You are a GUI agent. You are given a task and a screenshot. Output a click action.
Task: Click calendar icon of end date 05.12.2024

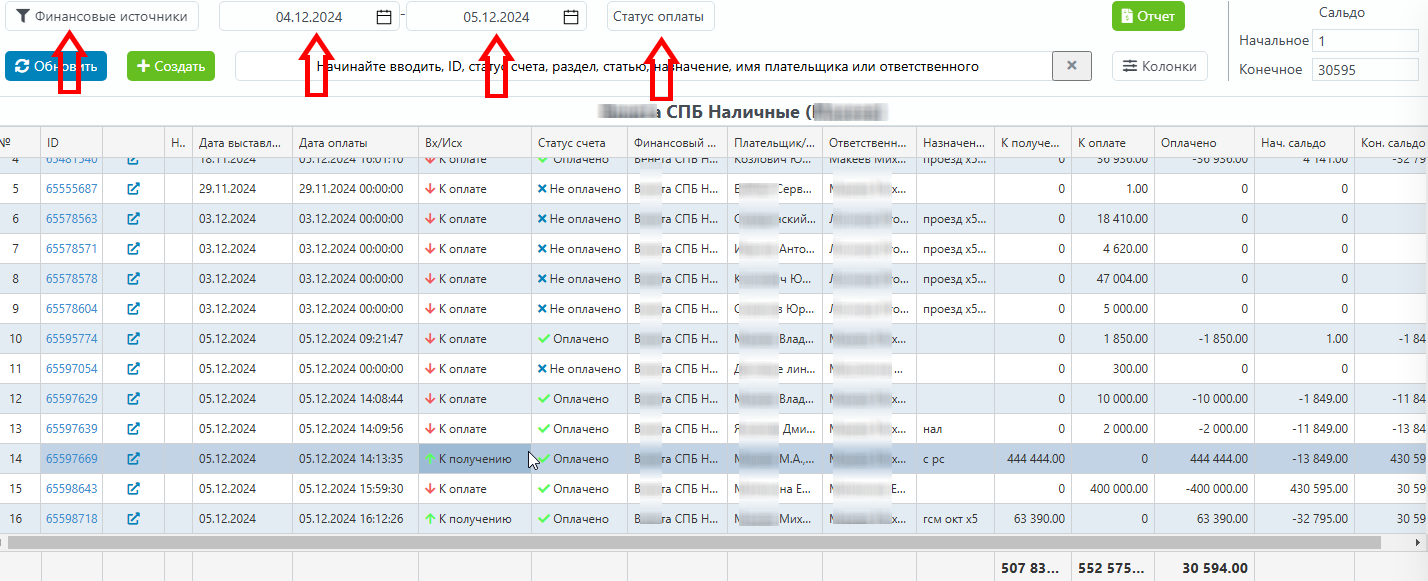[571, 17]
